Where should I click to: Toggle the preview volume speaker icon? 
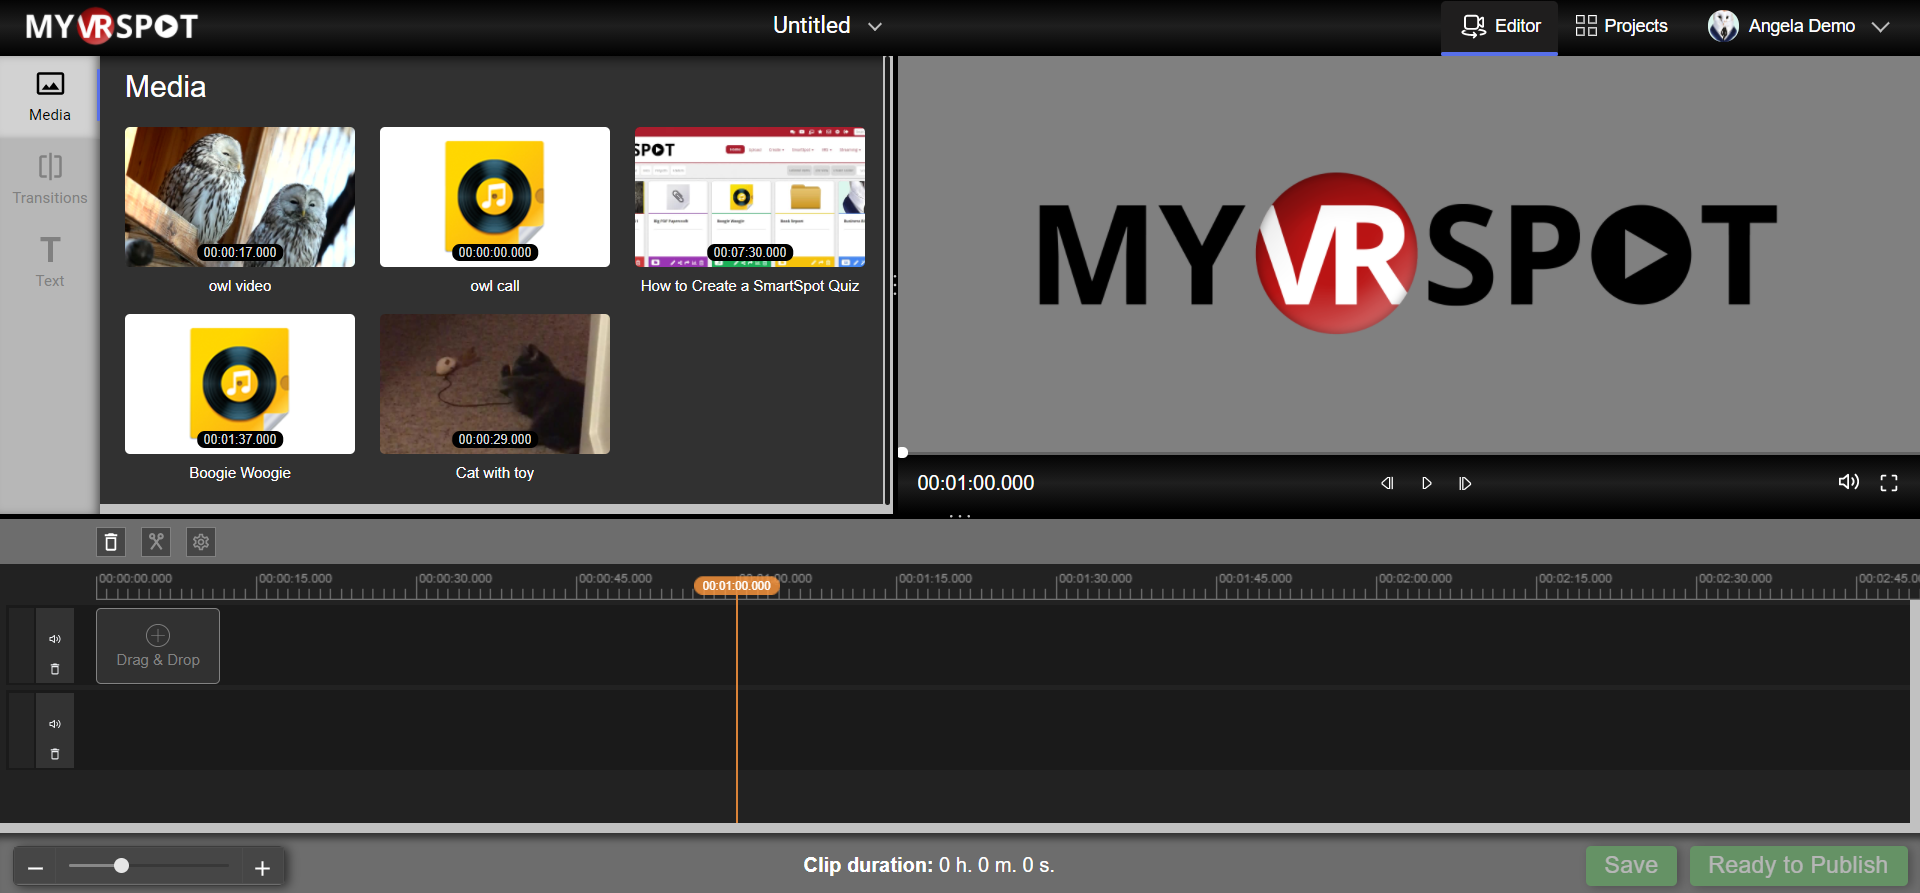click(1849, 482)
